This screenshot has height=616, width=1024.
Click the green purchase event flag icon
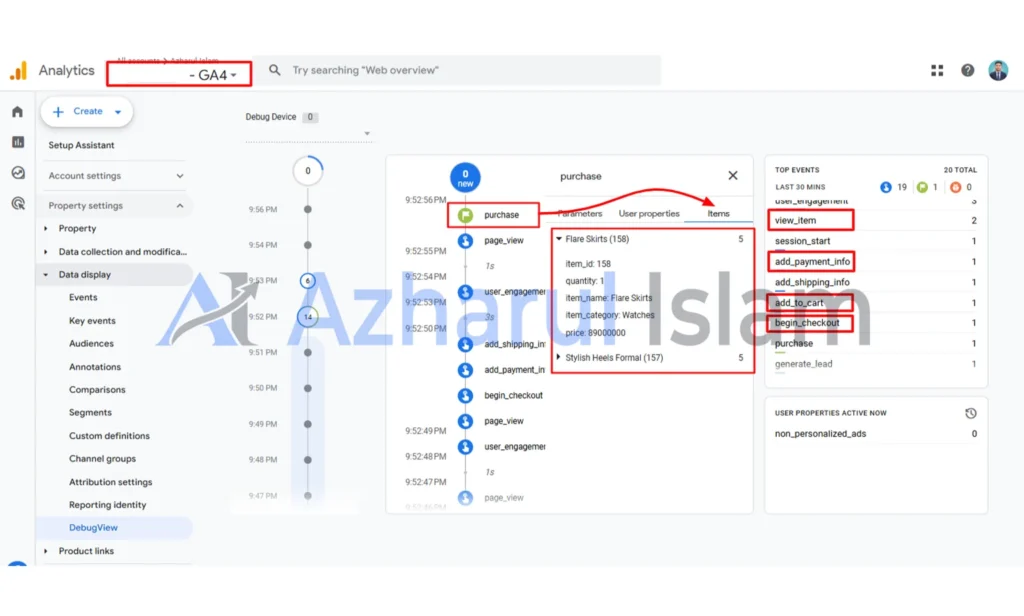coord(465,215)
